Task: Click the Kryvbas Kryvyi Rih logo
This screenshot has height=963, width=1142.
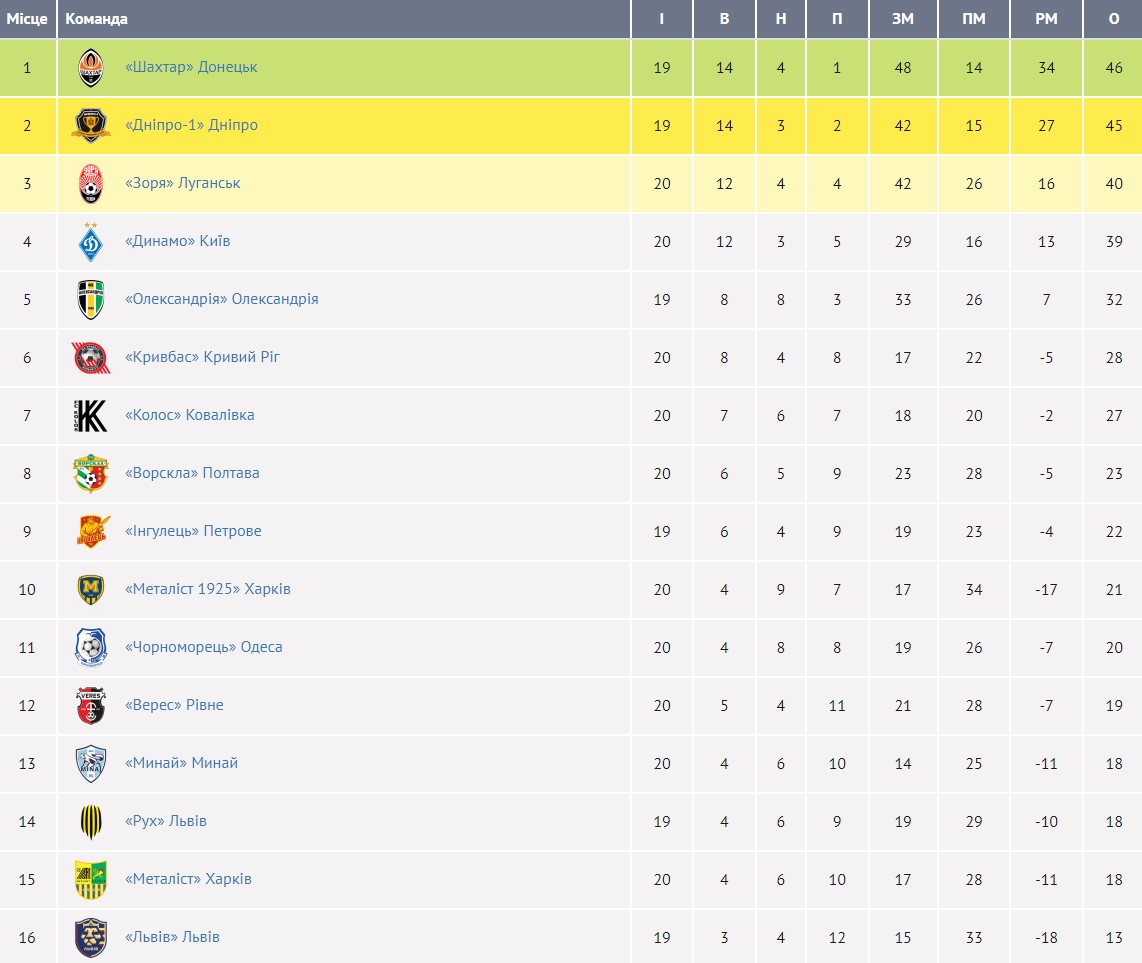Action: pos(91,358)
